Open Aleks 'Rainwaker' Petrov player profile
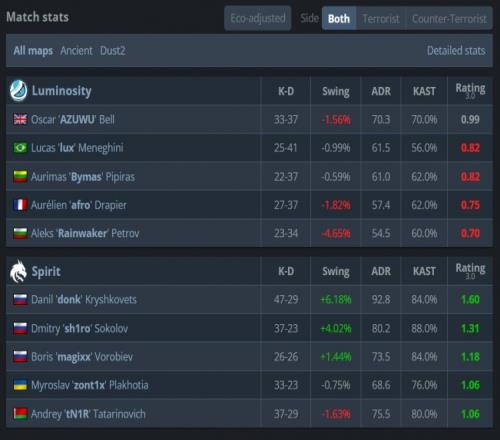500x440 pixels. click(85, 233)
